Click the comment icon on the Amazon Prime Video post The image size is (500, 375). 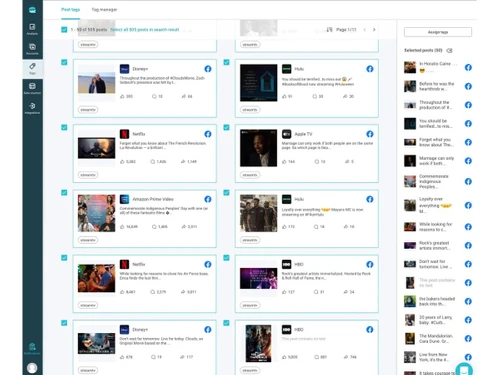(154, 227)
